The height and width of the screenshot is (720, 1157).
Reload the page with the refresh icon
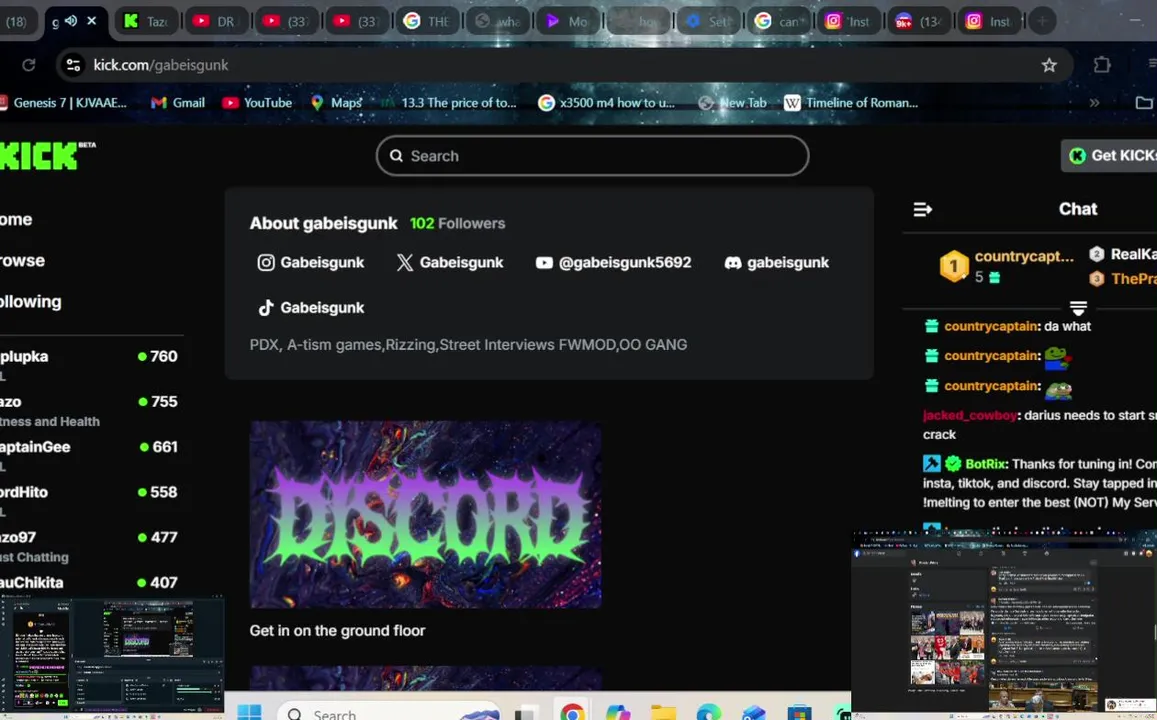pos(29,65)
